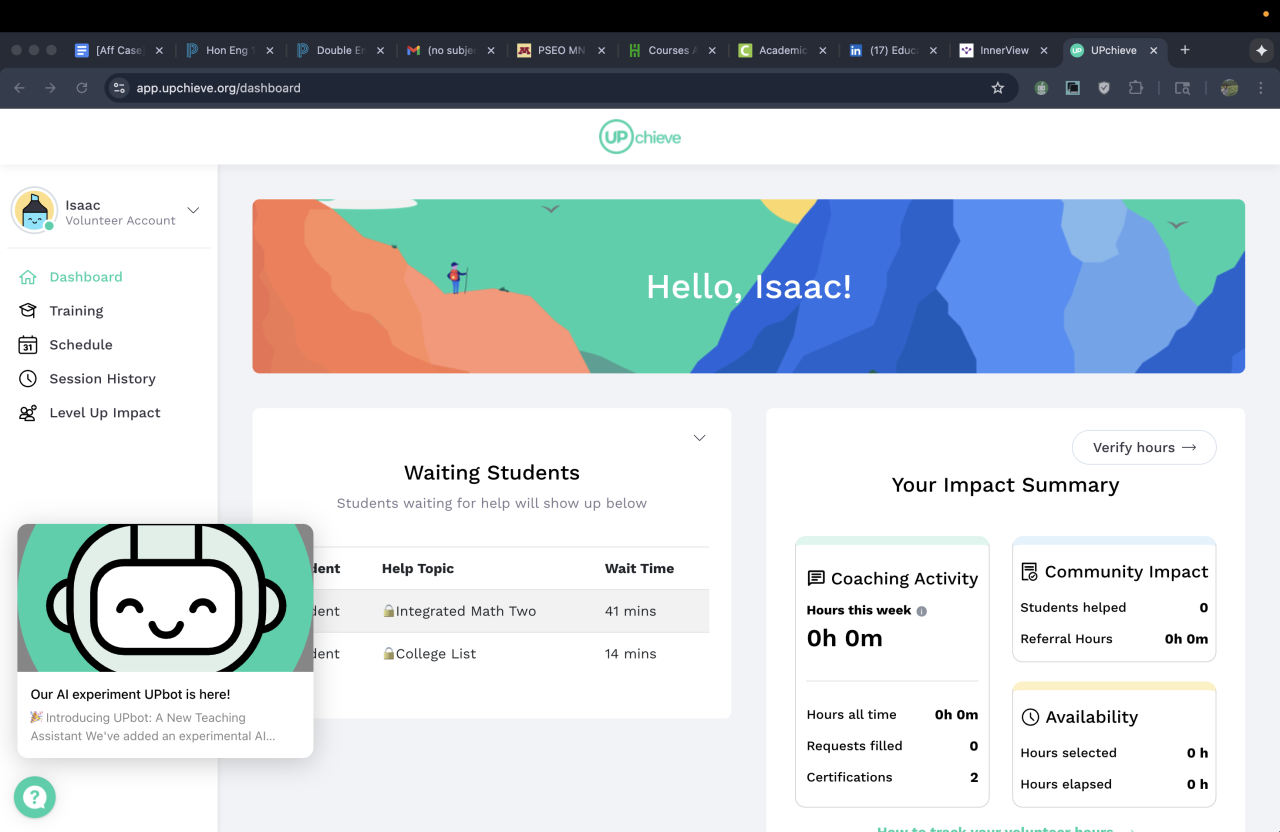Viewport: 1280px width, 832px height.
Task: Click the lock icon beside College List
Action: click(388, 654)
